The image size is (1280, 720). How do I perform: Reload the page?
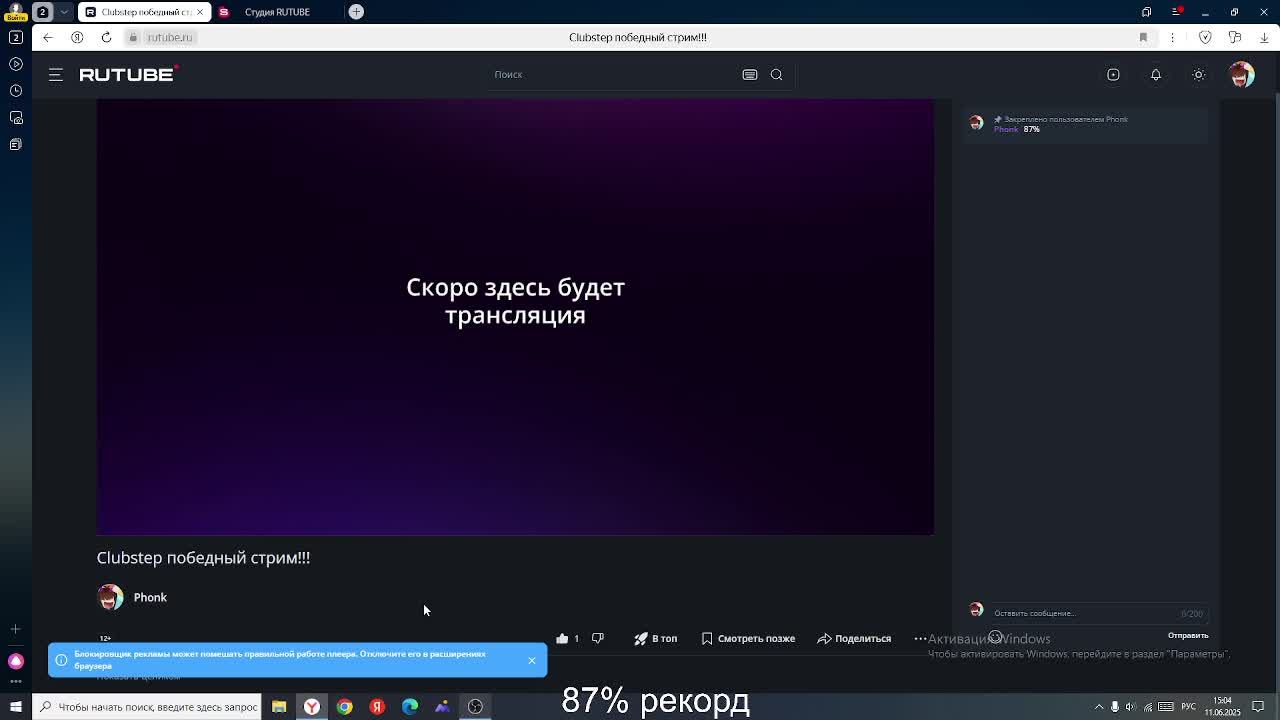[x=106, y=37]
